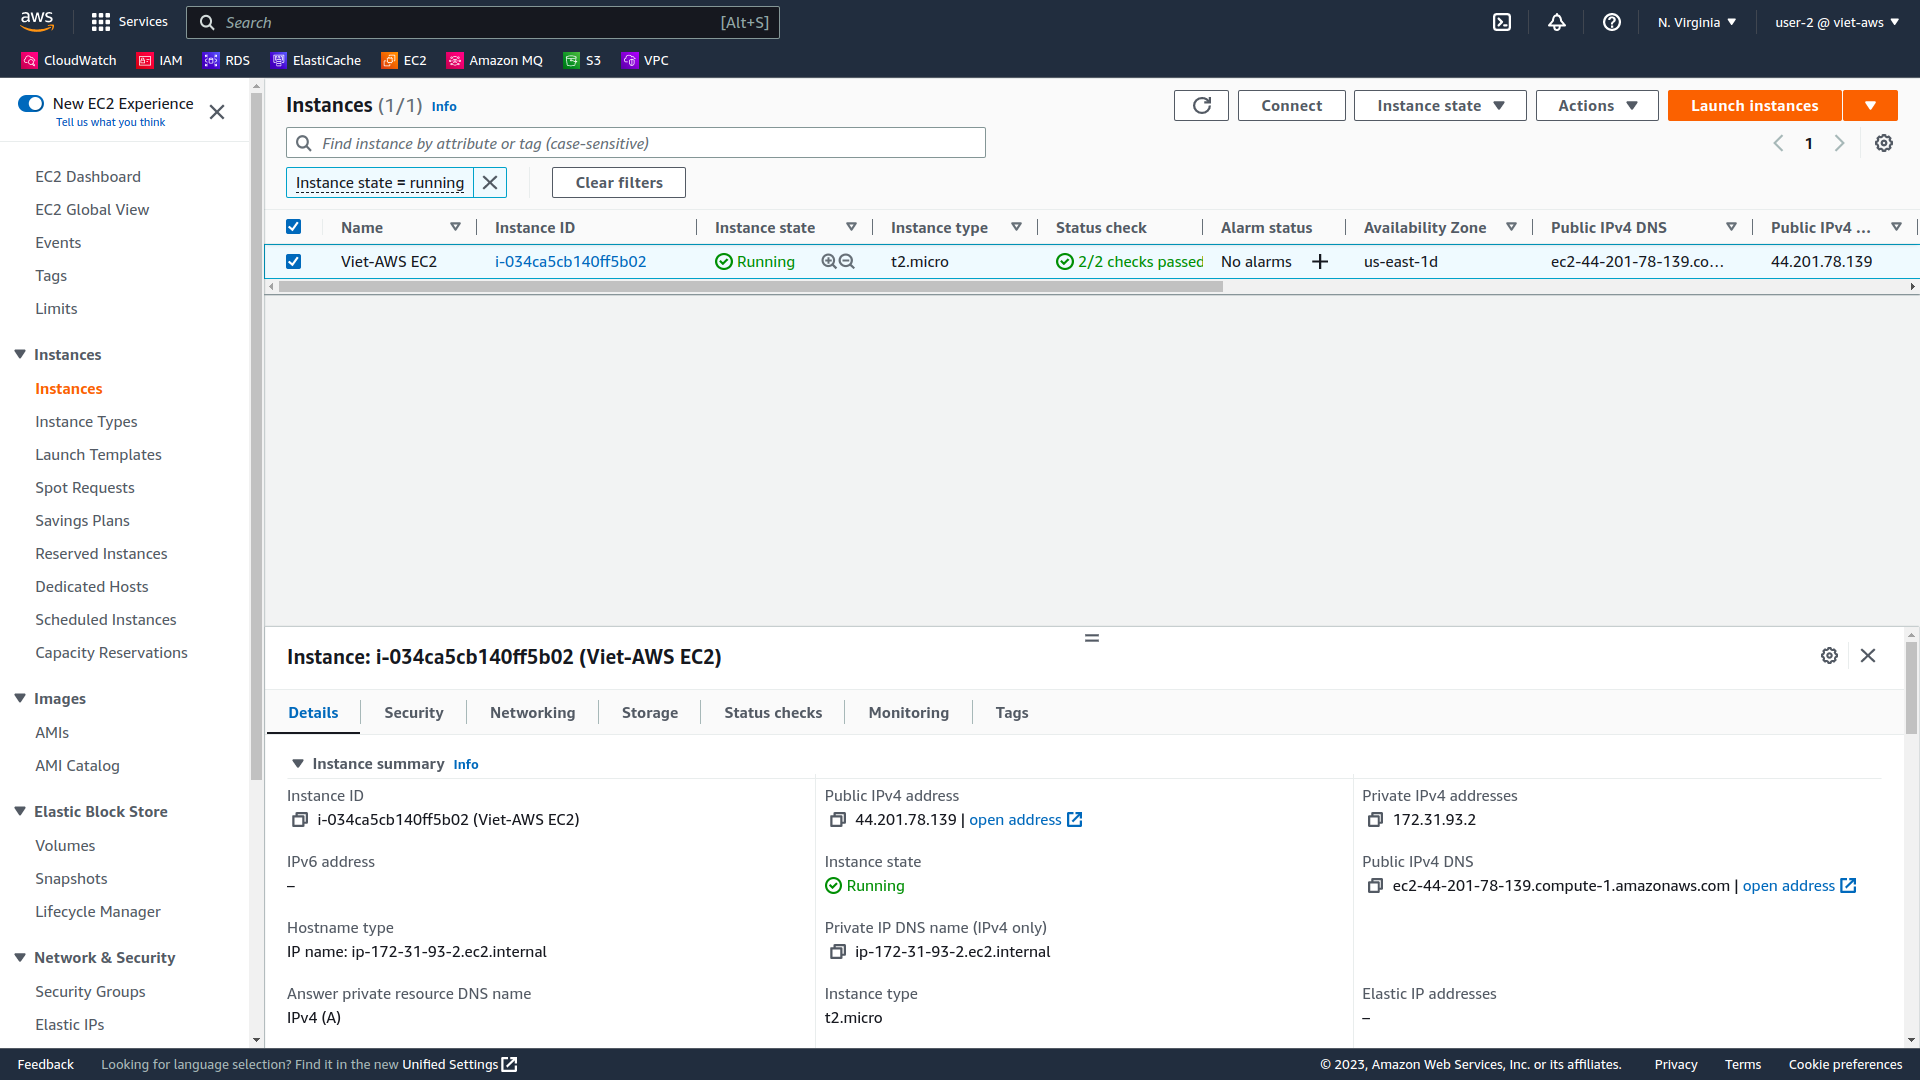Copy the Private IPv4 address 172.31.93.2
1920x1080 pixels.
tap(1375, 819)
